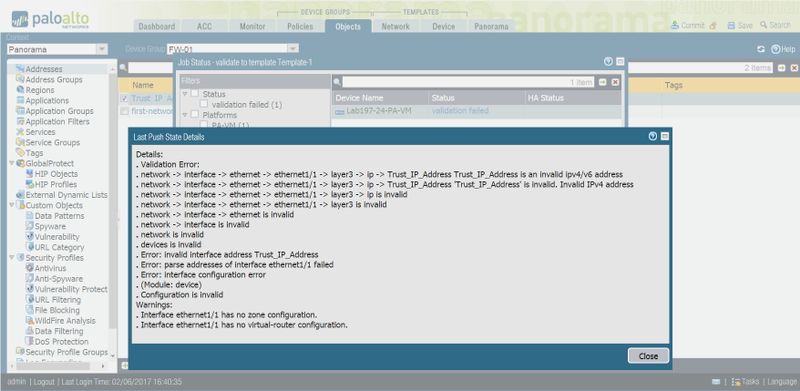The height and width of the screenshot is (391, 800).
Task: Click the validation failed status link
Action: (460, 111)
